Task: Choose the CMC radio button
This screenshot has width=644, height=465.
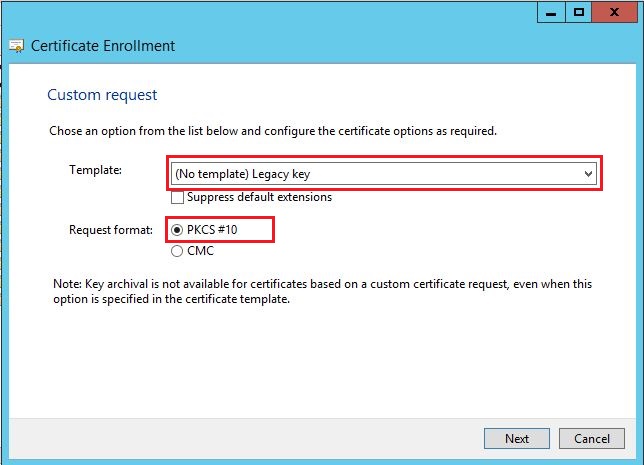Action: click(177, 251)
